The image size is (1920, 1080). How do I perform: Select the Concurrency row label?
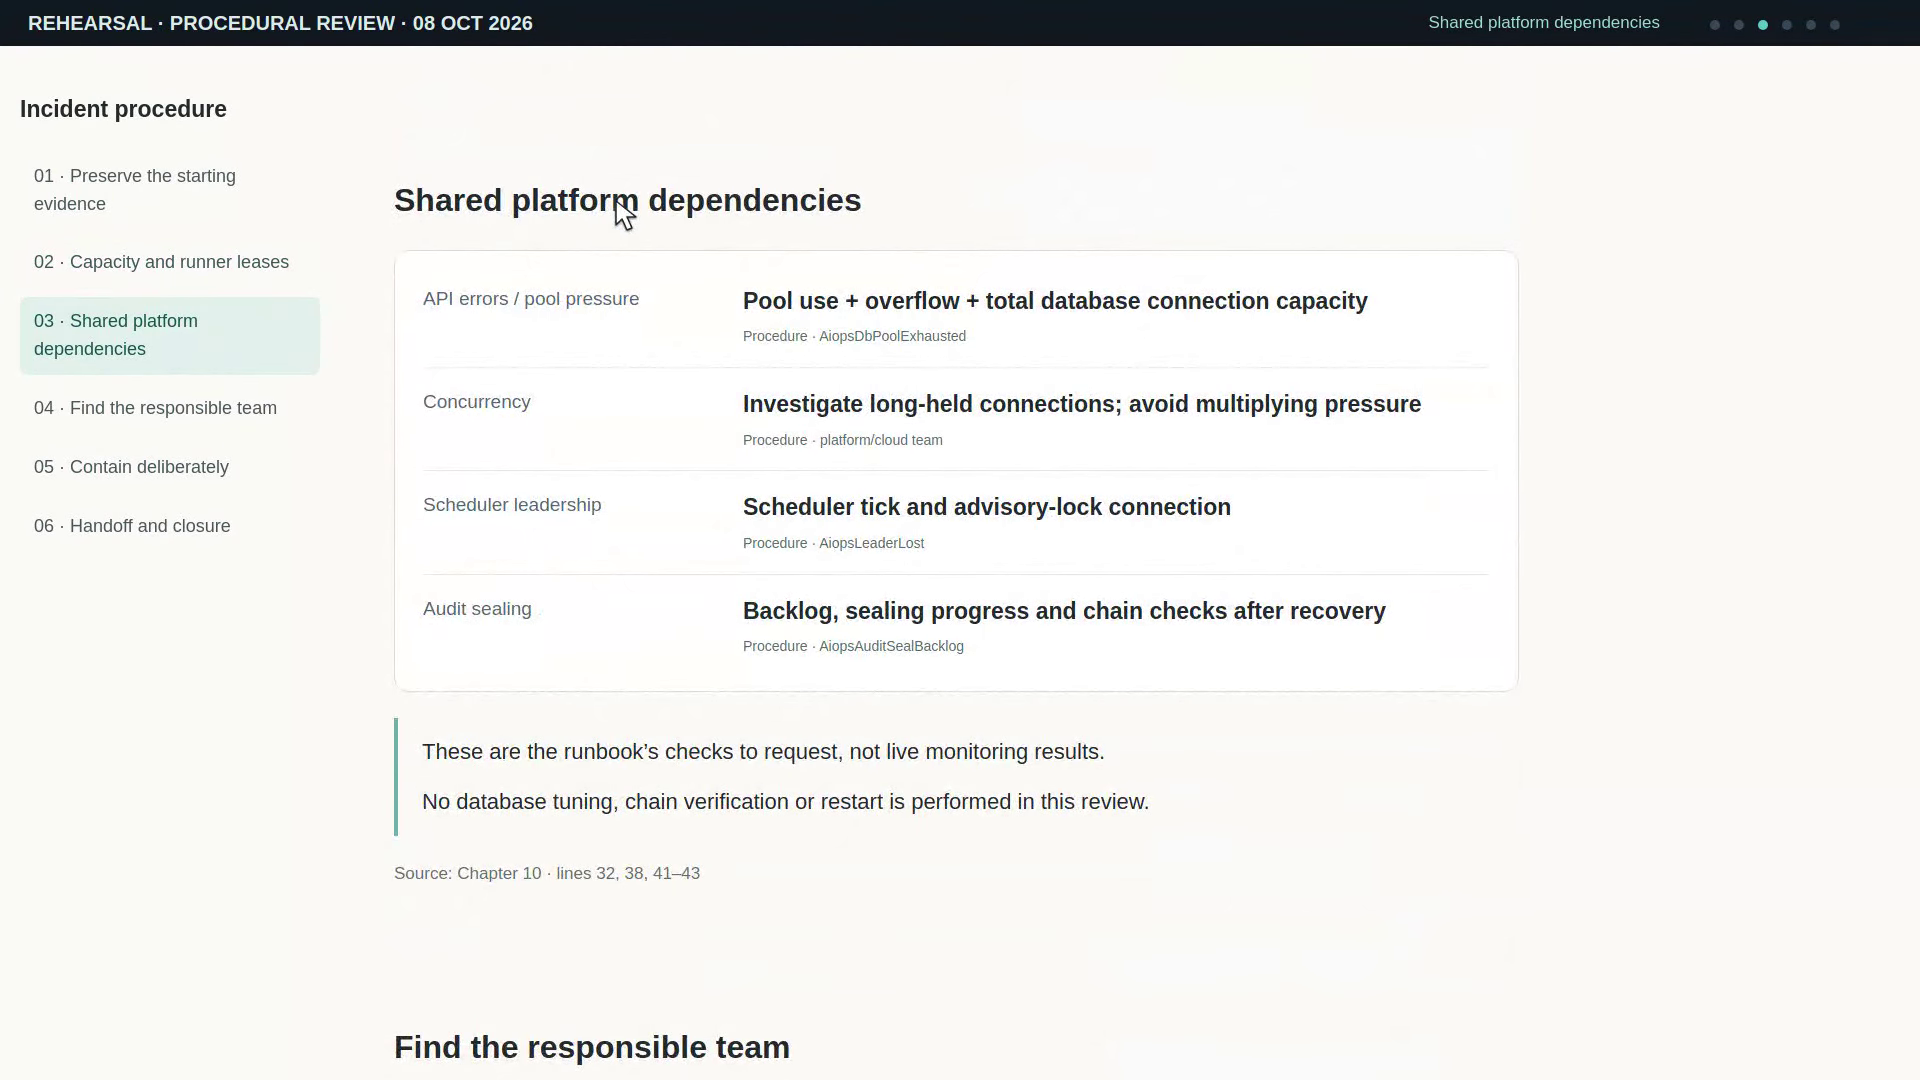click(477, 402)
